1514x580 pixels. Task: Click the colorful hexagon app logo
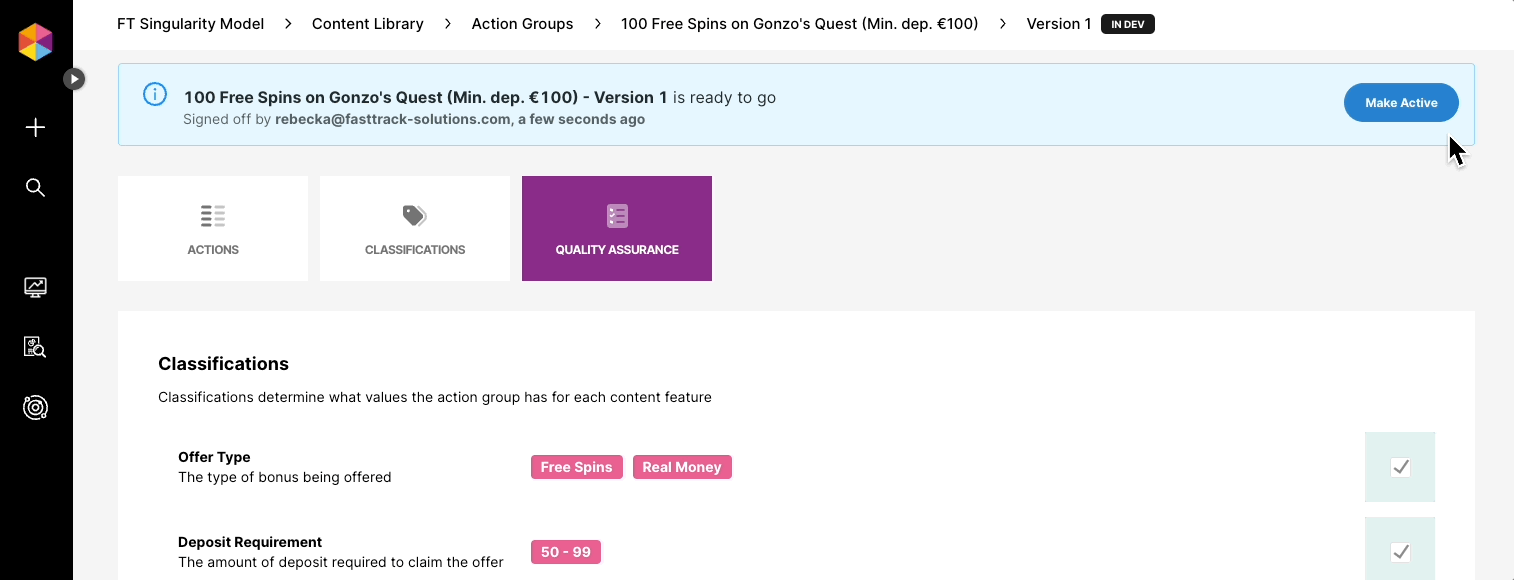click(36, 42)
